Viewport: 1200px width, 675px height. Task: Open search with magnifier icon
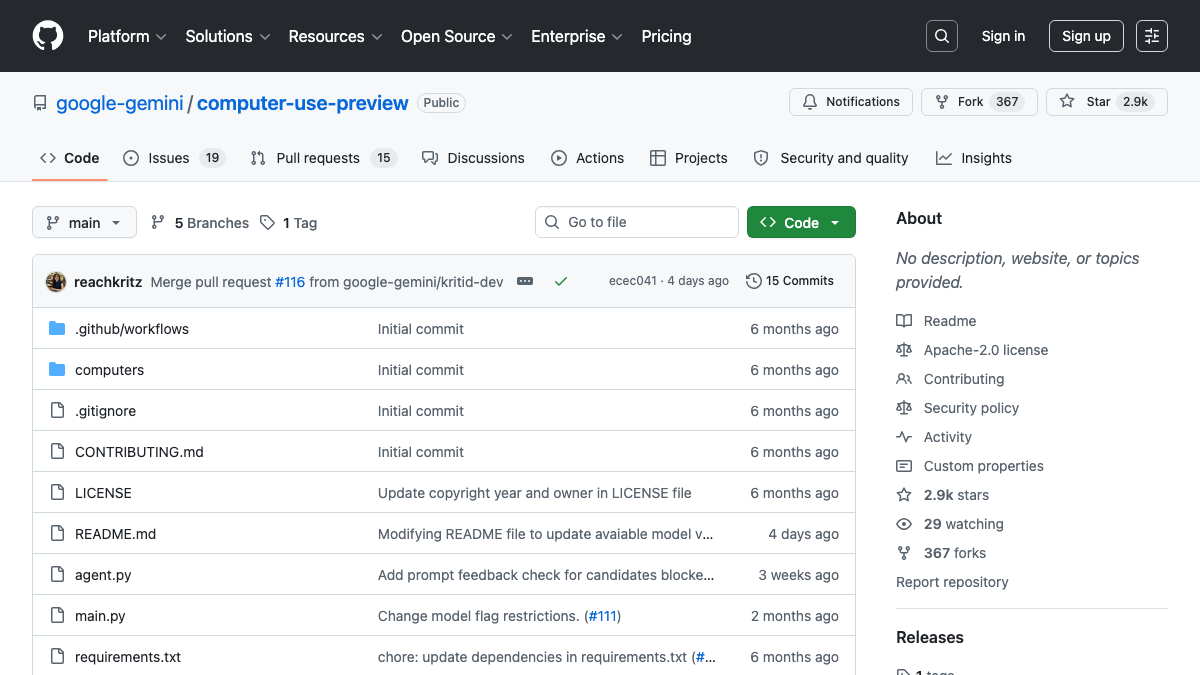(x=941, y=36)
